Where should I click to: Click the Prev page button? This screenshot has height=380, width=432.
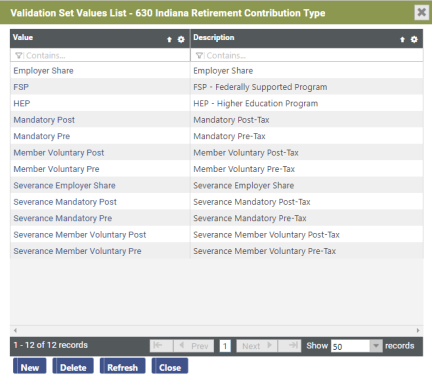coord(194,346)
